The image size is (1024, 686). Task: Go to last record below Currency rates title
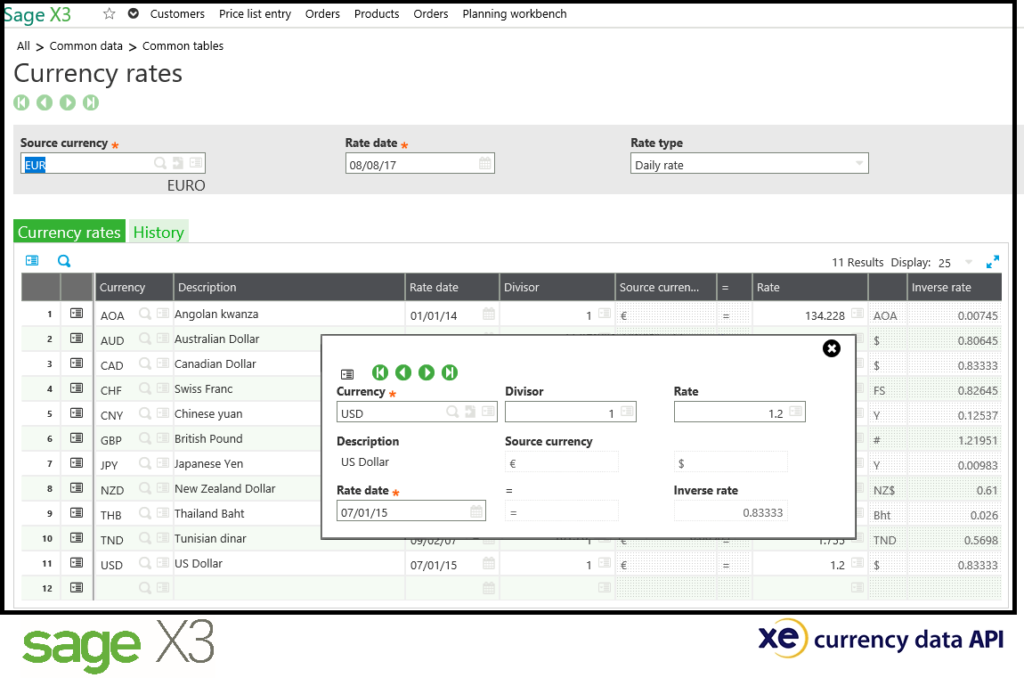point(91,102)
